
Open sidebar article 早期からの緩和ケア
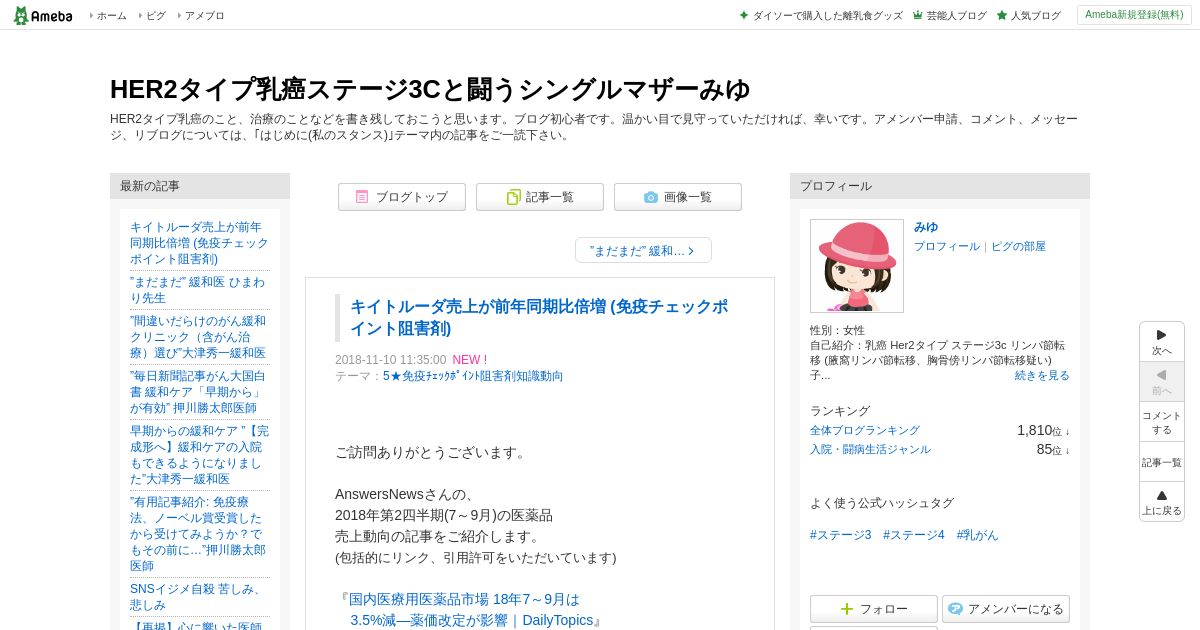click(199, 455)
